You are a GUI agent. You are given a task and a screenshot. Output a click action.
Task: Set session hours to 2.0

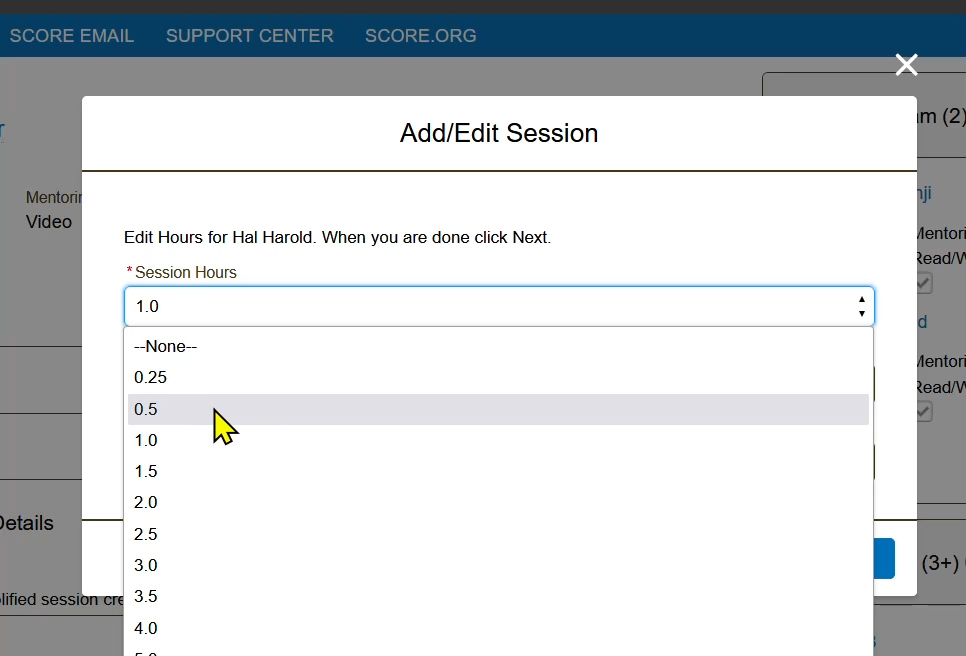(146, 502)
